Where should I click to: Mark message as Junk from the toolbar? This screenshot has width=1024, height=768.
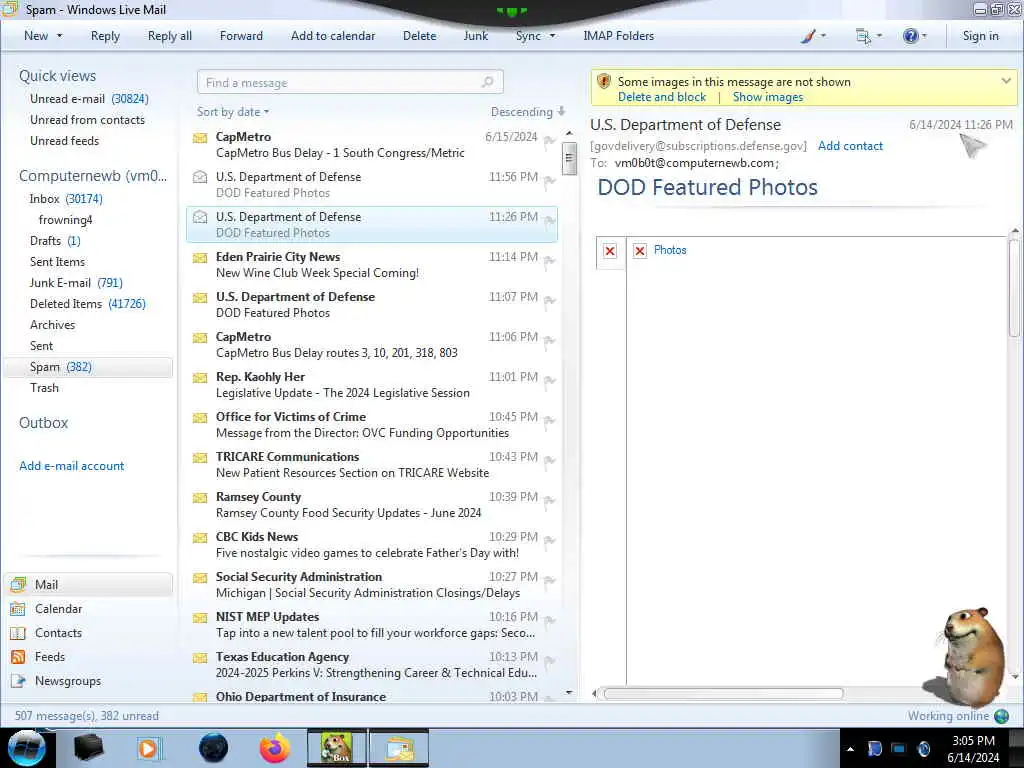(x=475, y=36)
